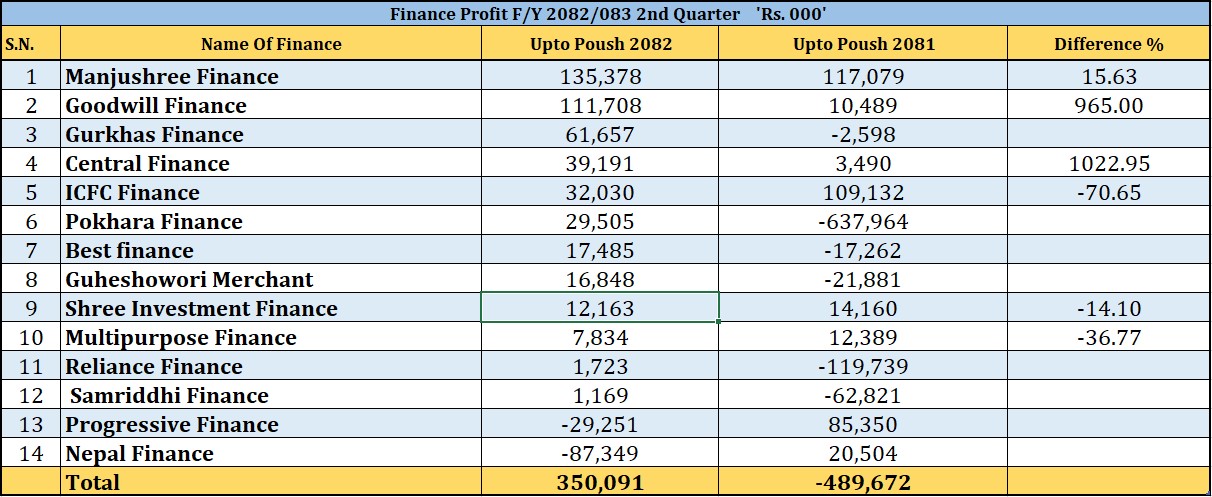
Task: Click the Total 350,091 cell
Action: point(600,483)
